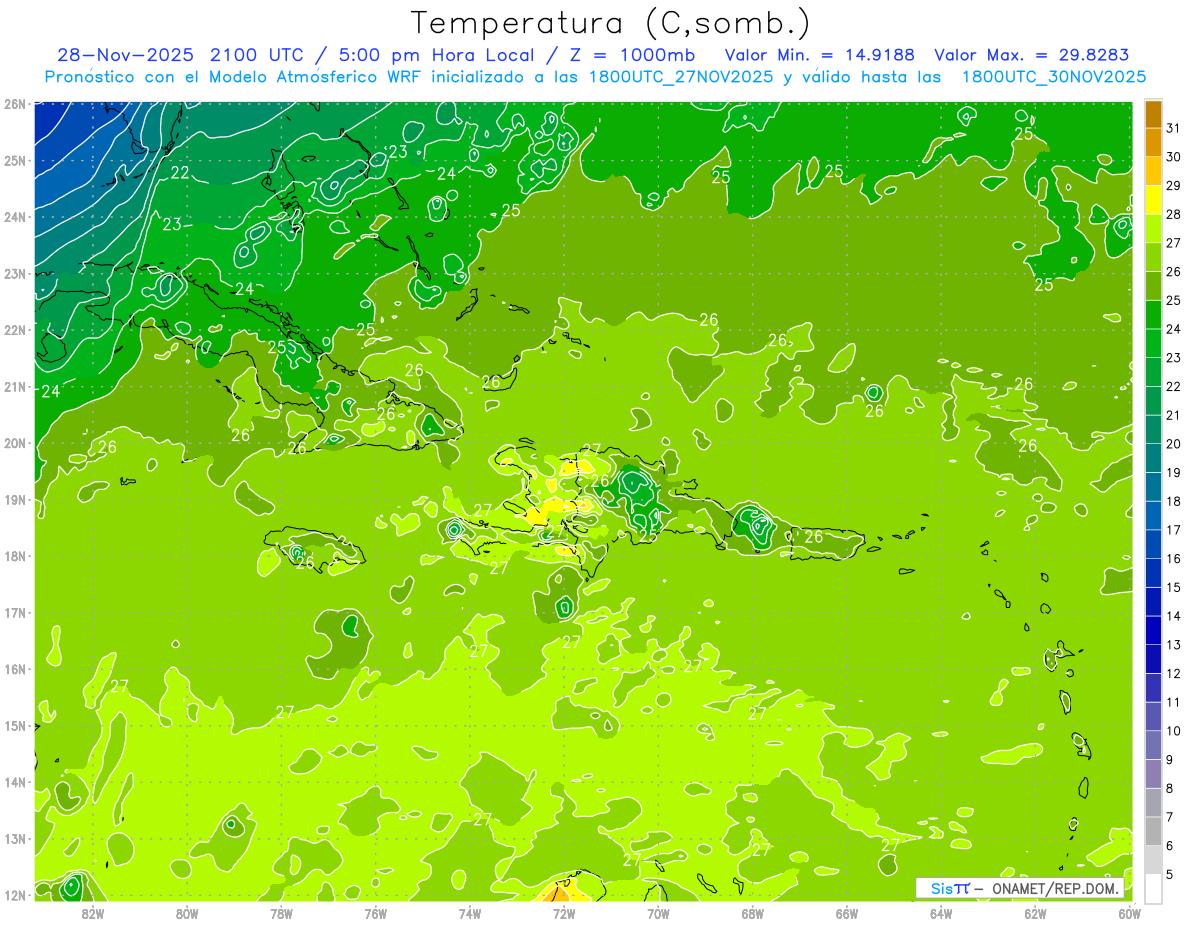The width and height of the screenshot is (1200, 927).
Task: Pick the yellow legend swatch between 28 and 29
Action: click(1153, 200)
